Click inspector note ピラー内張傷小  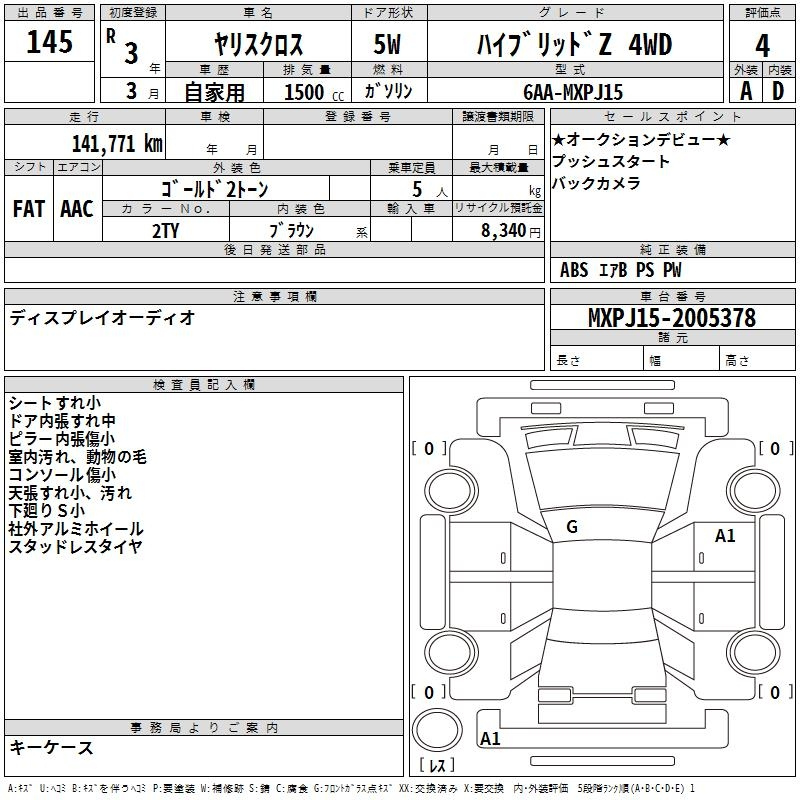(x=62, y=439)
